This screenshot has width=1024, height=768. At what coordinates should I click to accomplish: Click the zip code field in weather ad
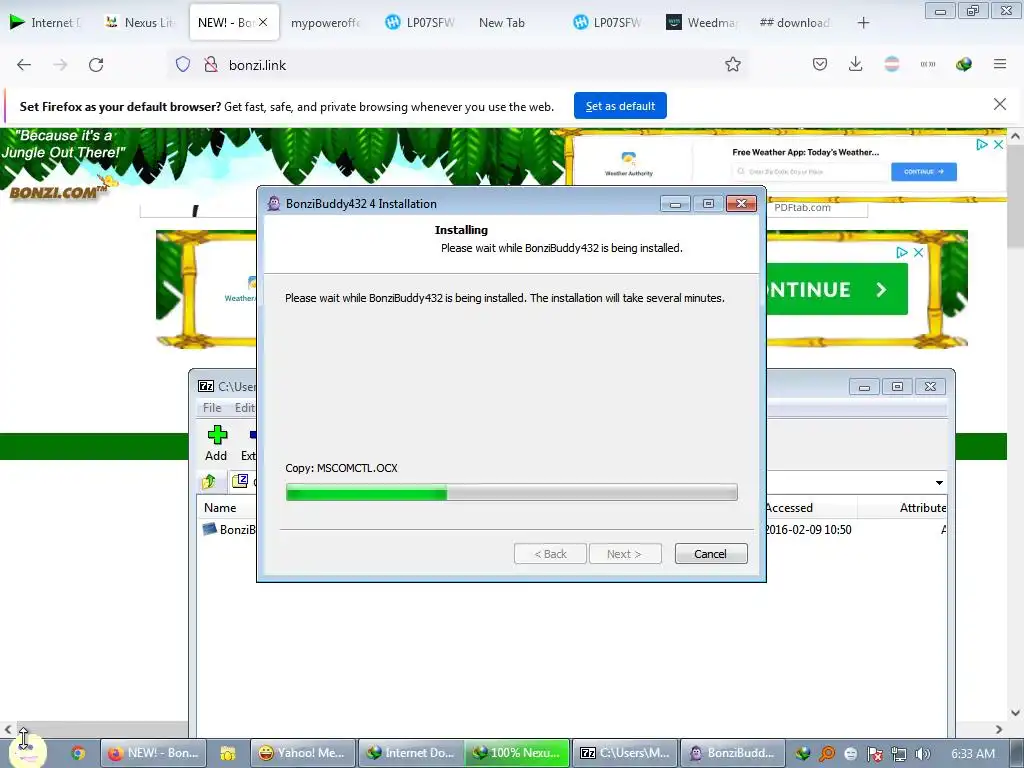(x=810, y=172)
